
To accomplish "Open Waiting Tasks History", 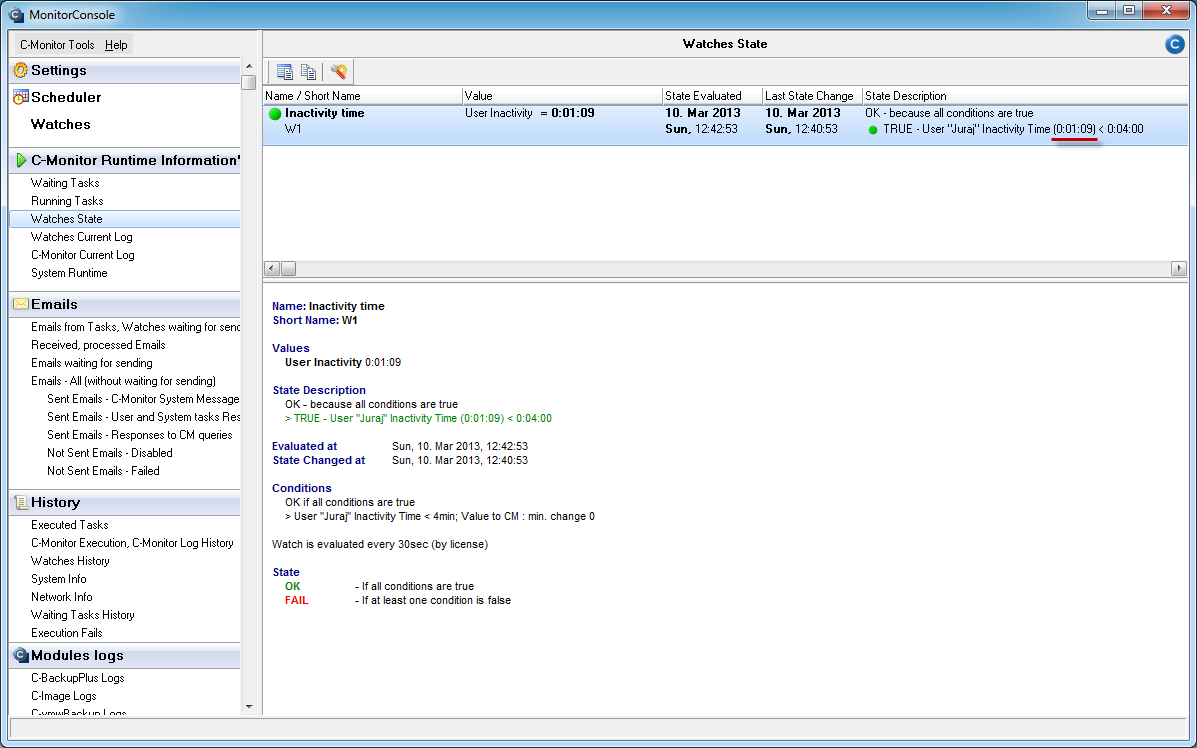I will pos(82,614).
